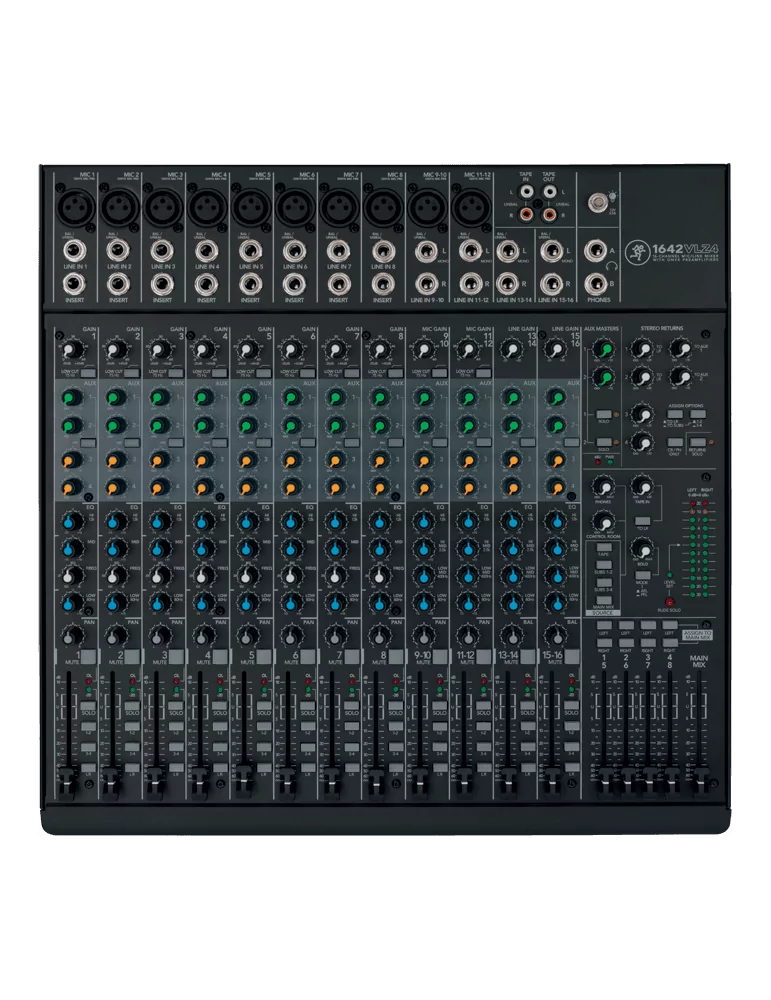Image resolution: width=771 pixels, height=1000 pixels.
Task: Click the TAPE IN level knob
Action: point(642,487)
